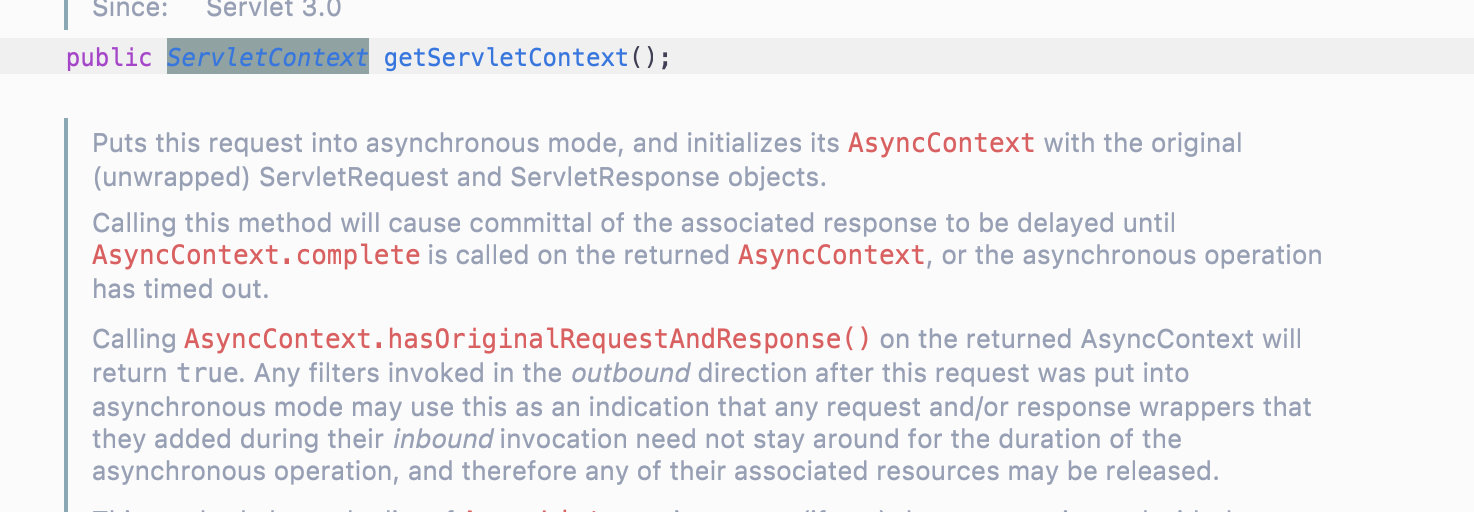The height and width of the screenshot is (512, 1474).
Task: Click the Servlet 3.0 version text
Action: 273,10
